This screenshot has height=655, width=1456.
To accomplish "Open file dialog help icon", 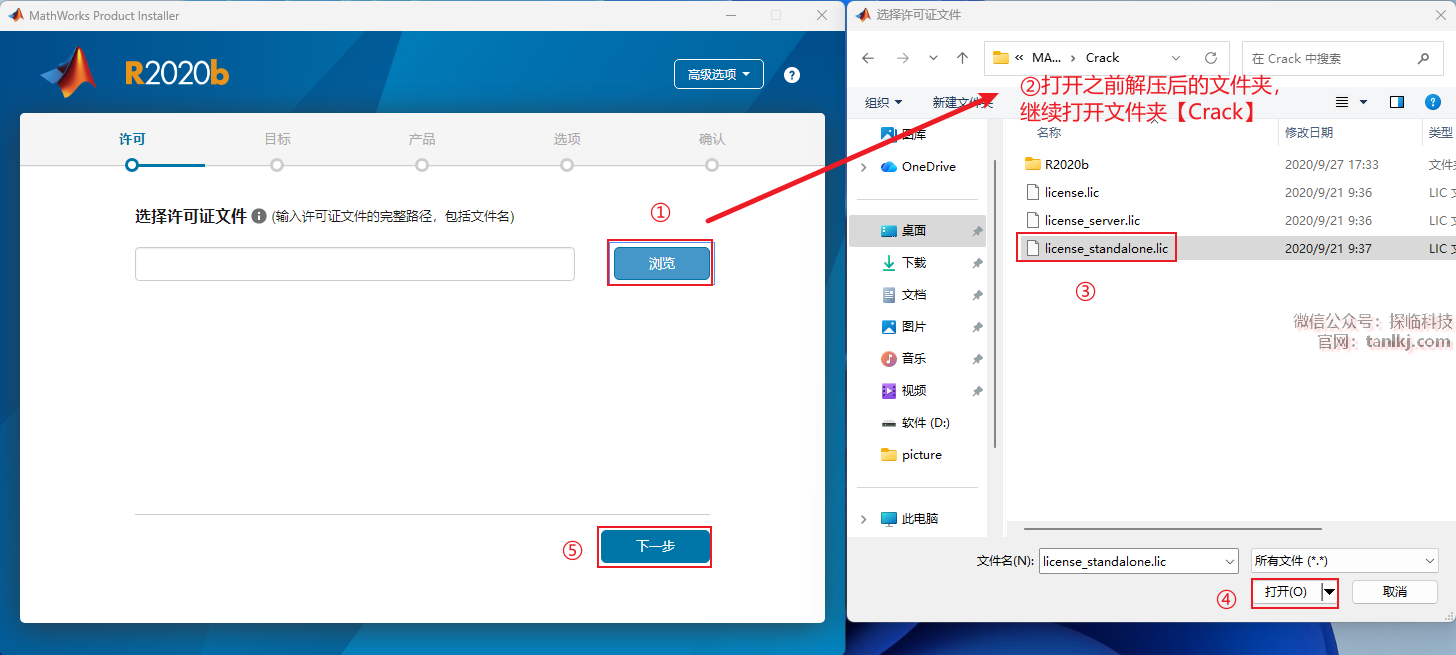I will point(1432,102).
